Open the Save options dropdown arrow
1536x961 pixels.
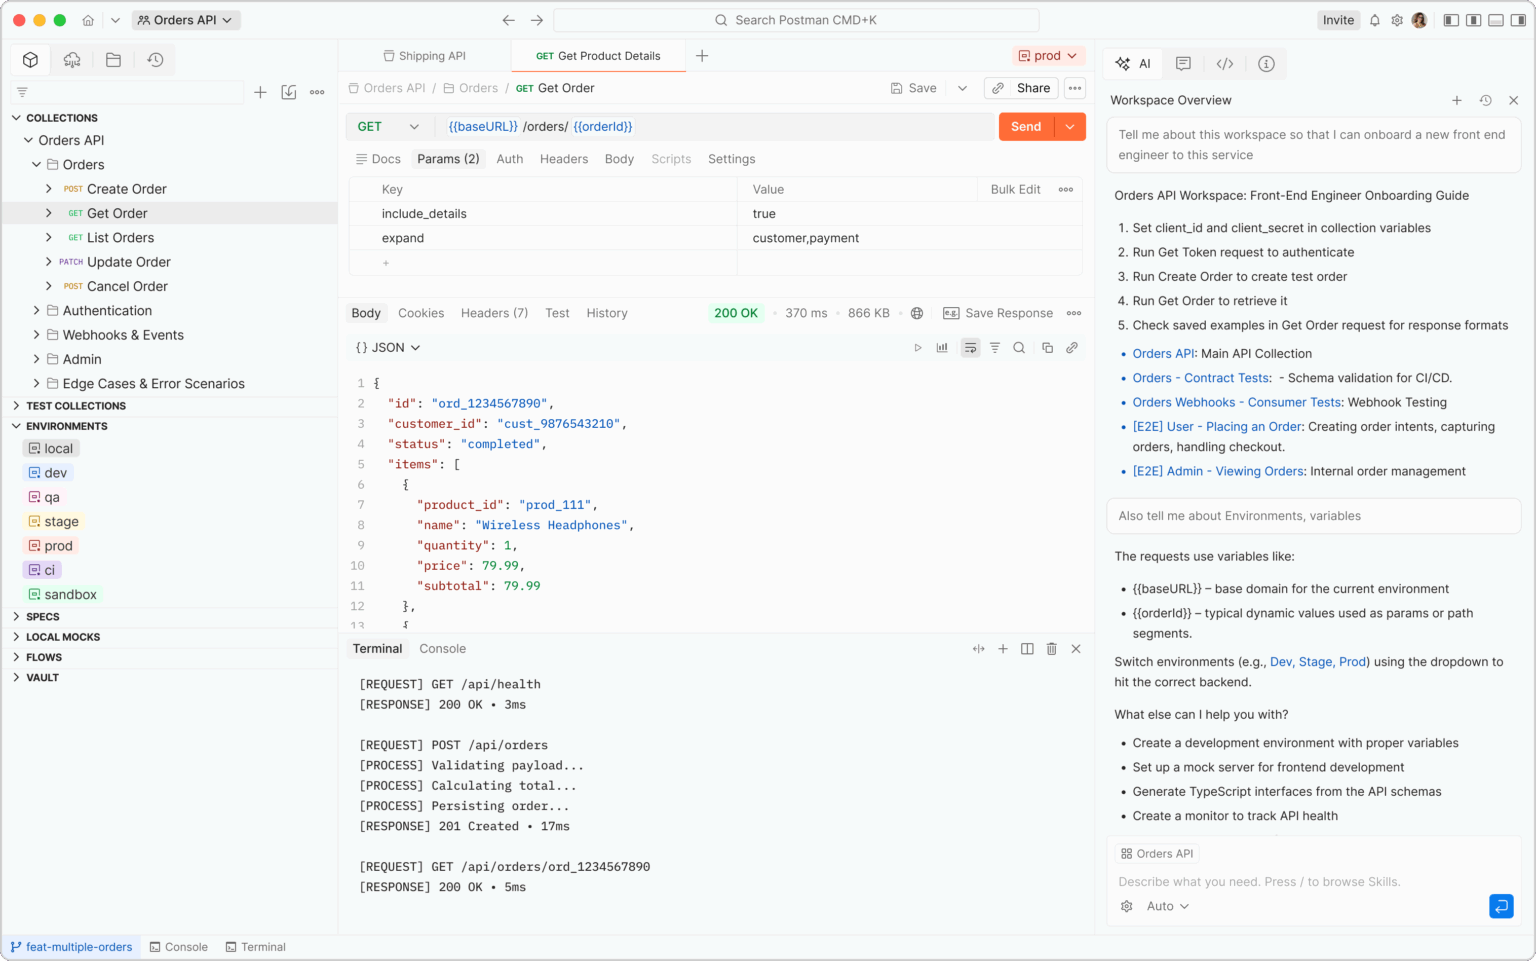pyautogui.click(x=962, y=88)
